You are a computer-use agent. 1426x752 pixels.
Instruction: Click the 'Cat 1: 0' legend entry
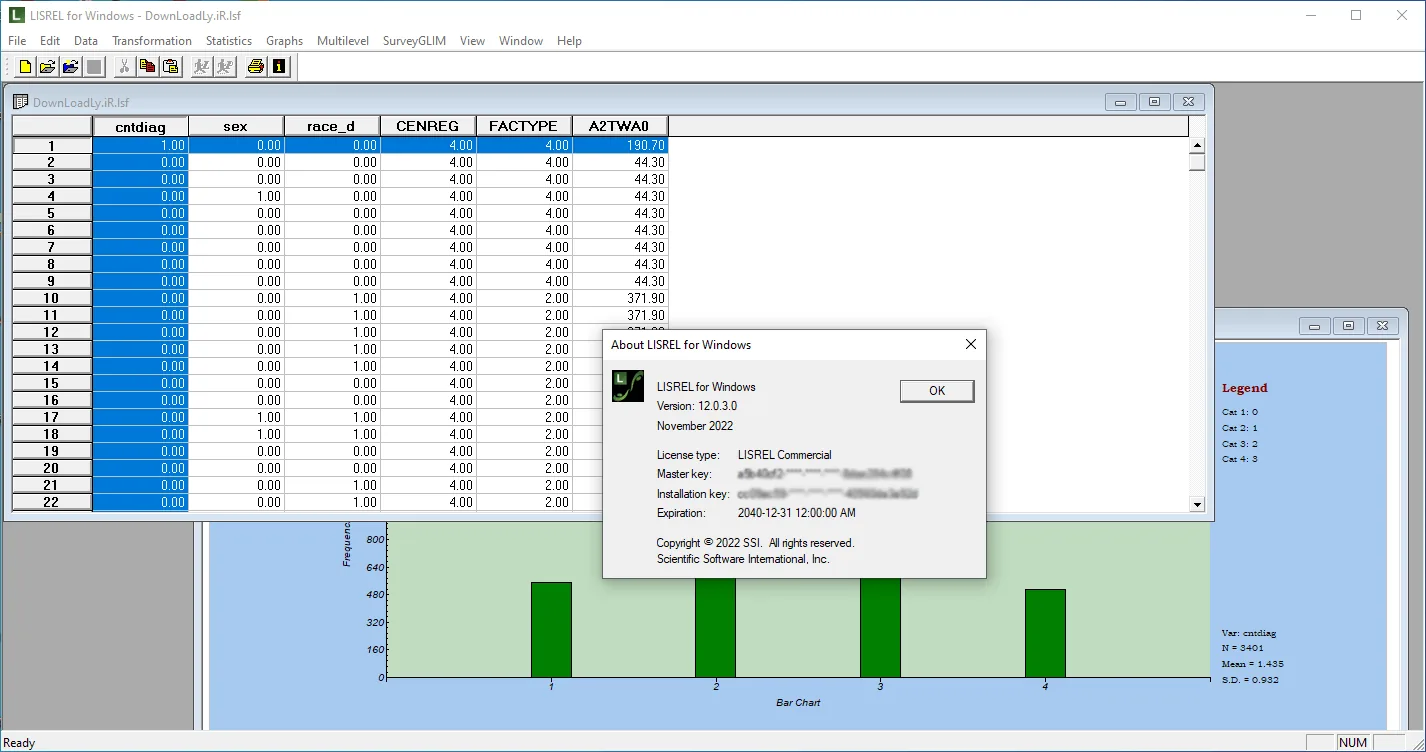(x=1240, y=411)
